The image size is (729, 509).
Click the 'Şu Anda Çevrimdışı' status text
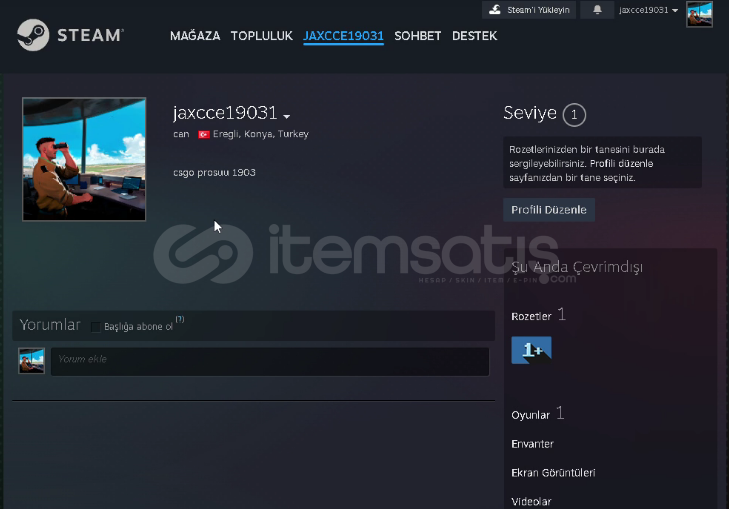point(577,267)
